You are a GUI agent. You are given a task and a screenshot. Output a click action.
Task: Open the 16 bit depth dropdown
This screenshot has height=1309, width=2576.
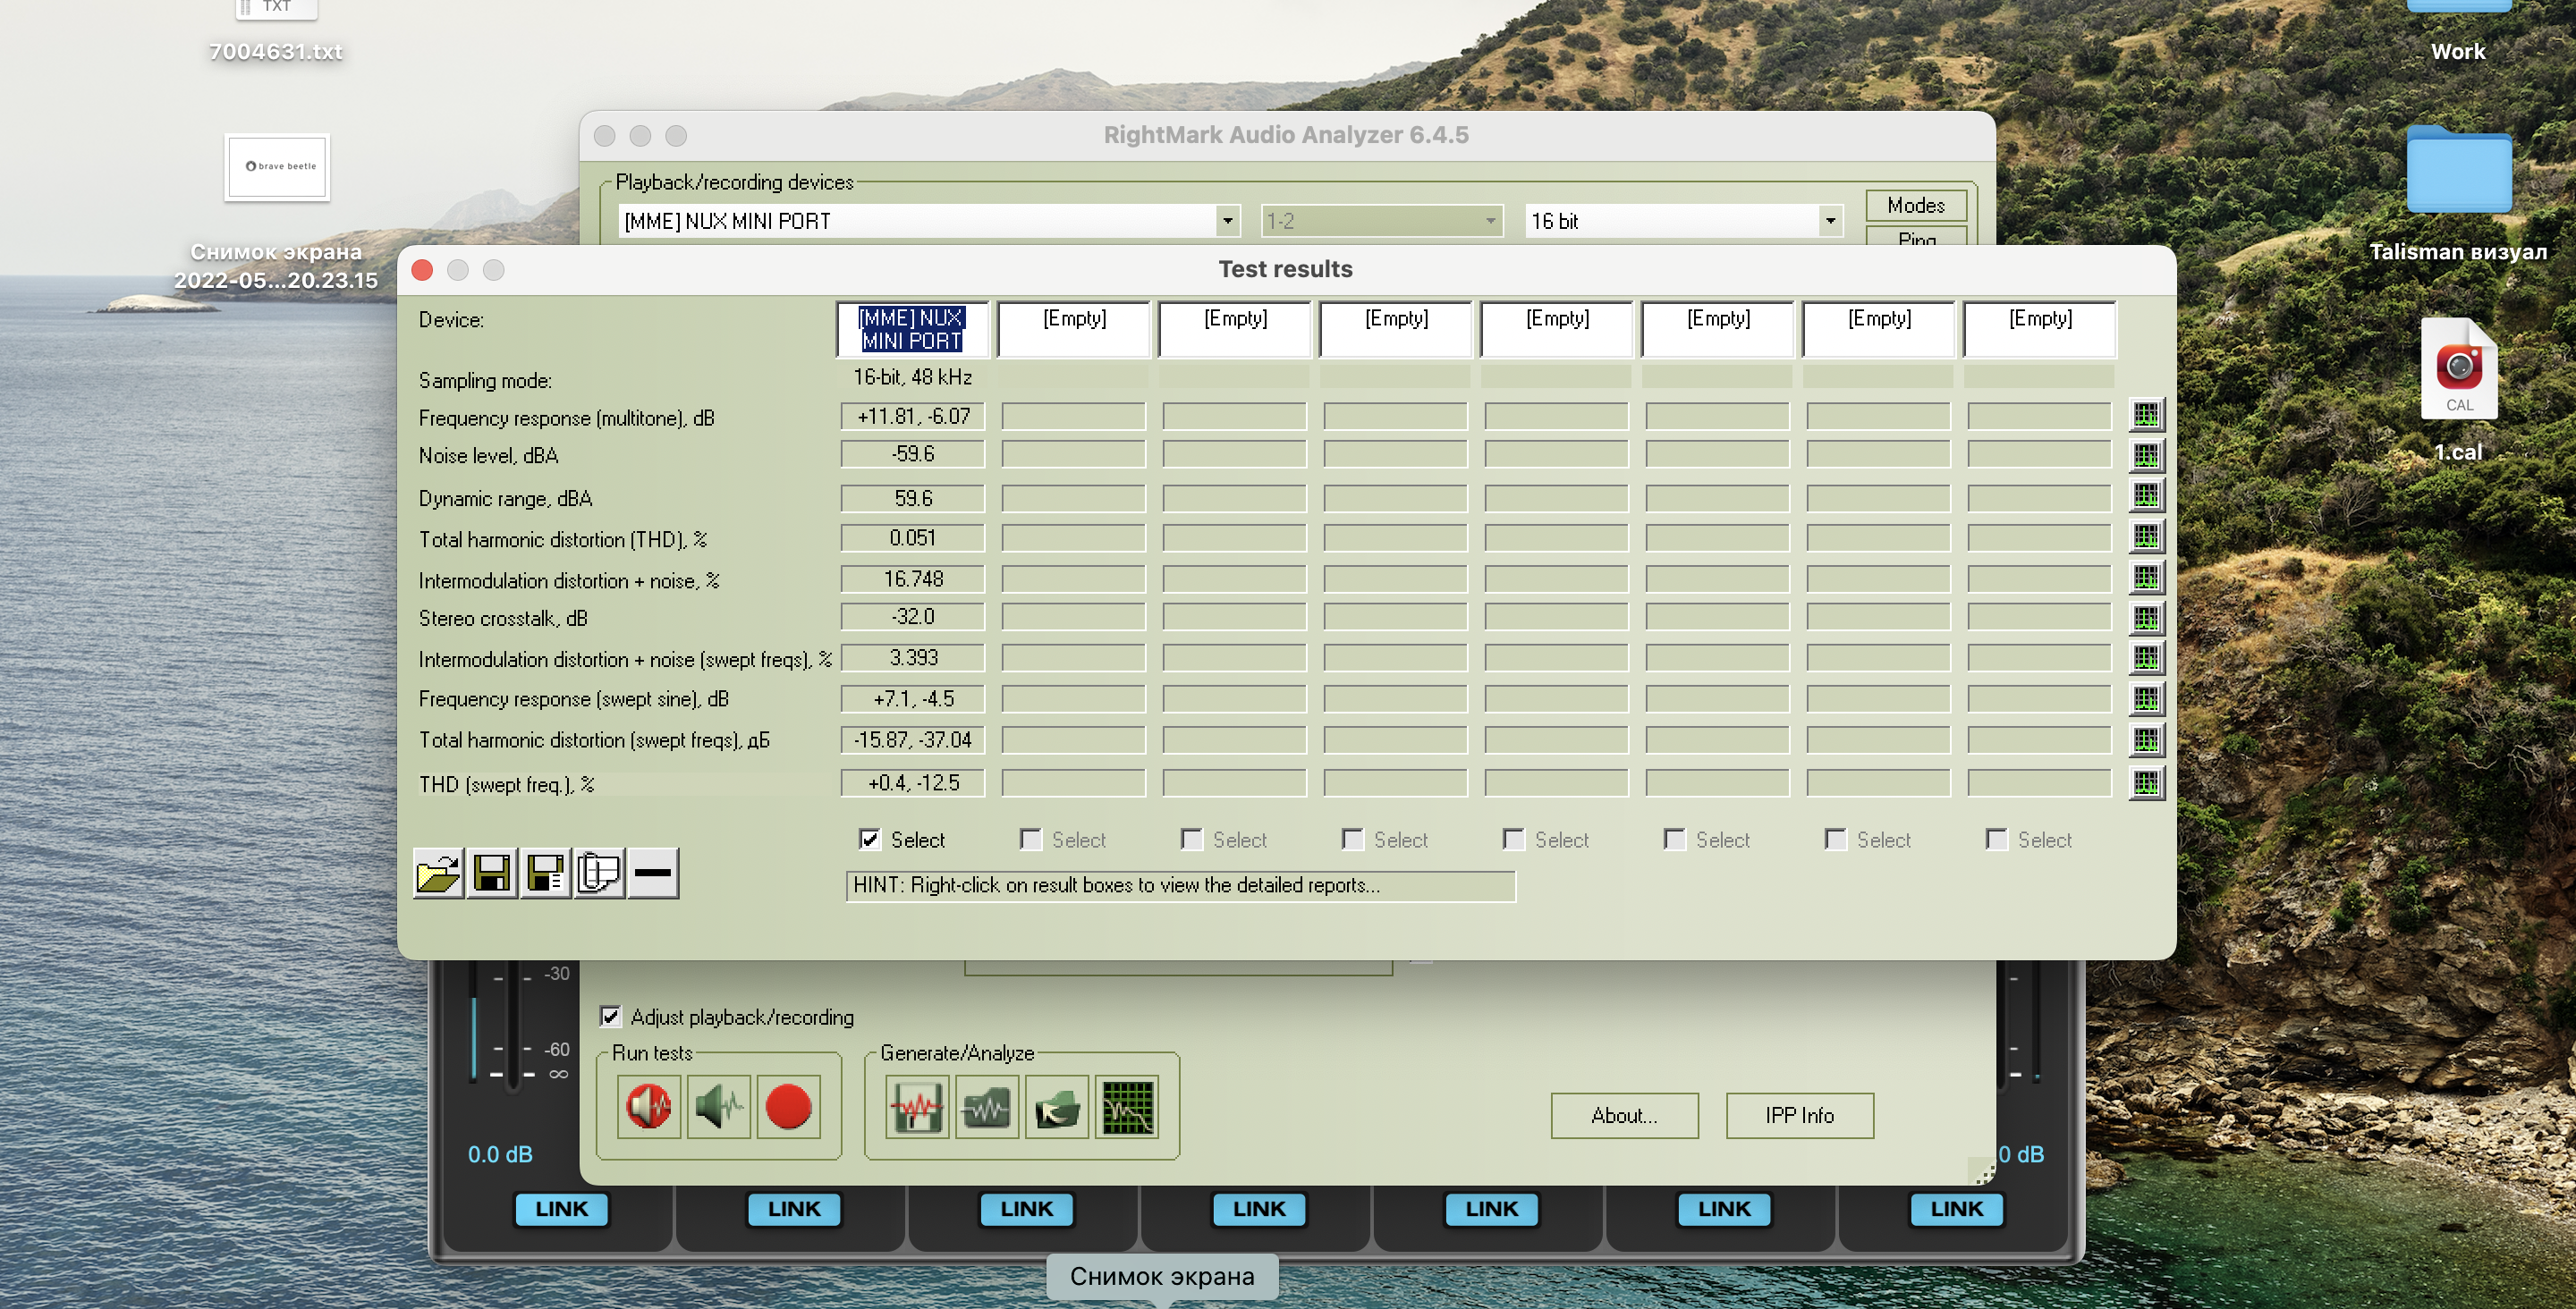(1830, 221)
